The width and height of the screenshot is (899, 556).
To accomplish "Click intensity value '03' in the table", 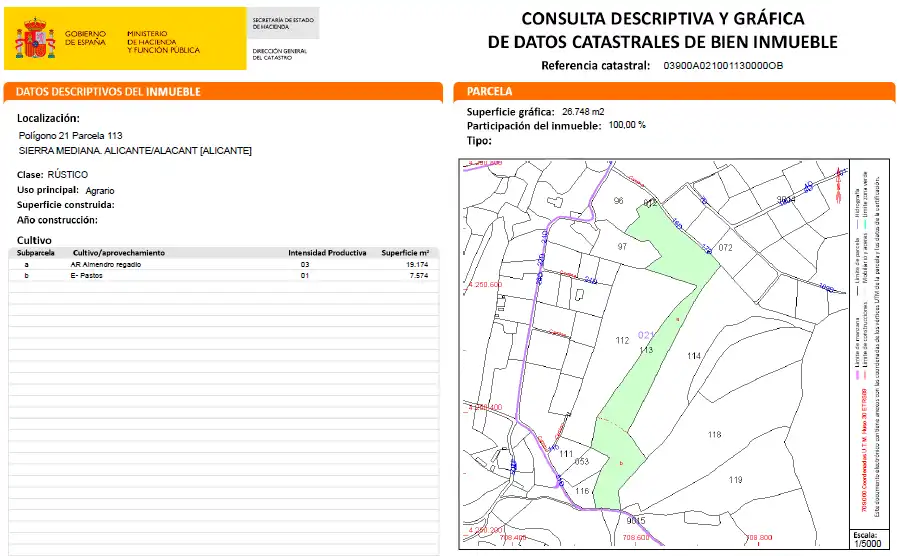I will (x=304, y=265).
